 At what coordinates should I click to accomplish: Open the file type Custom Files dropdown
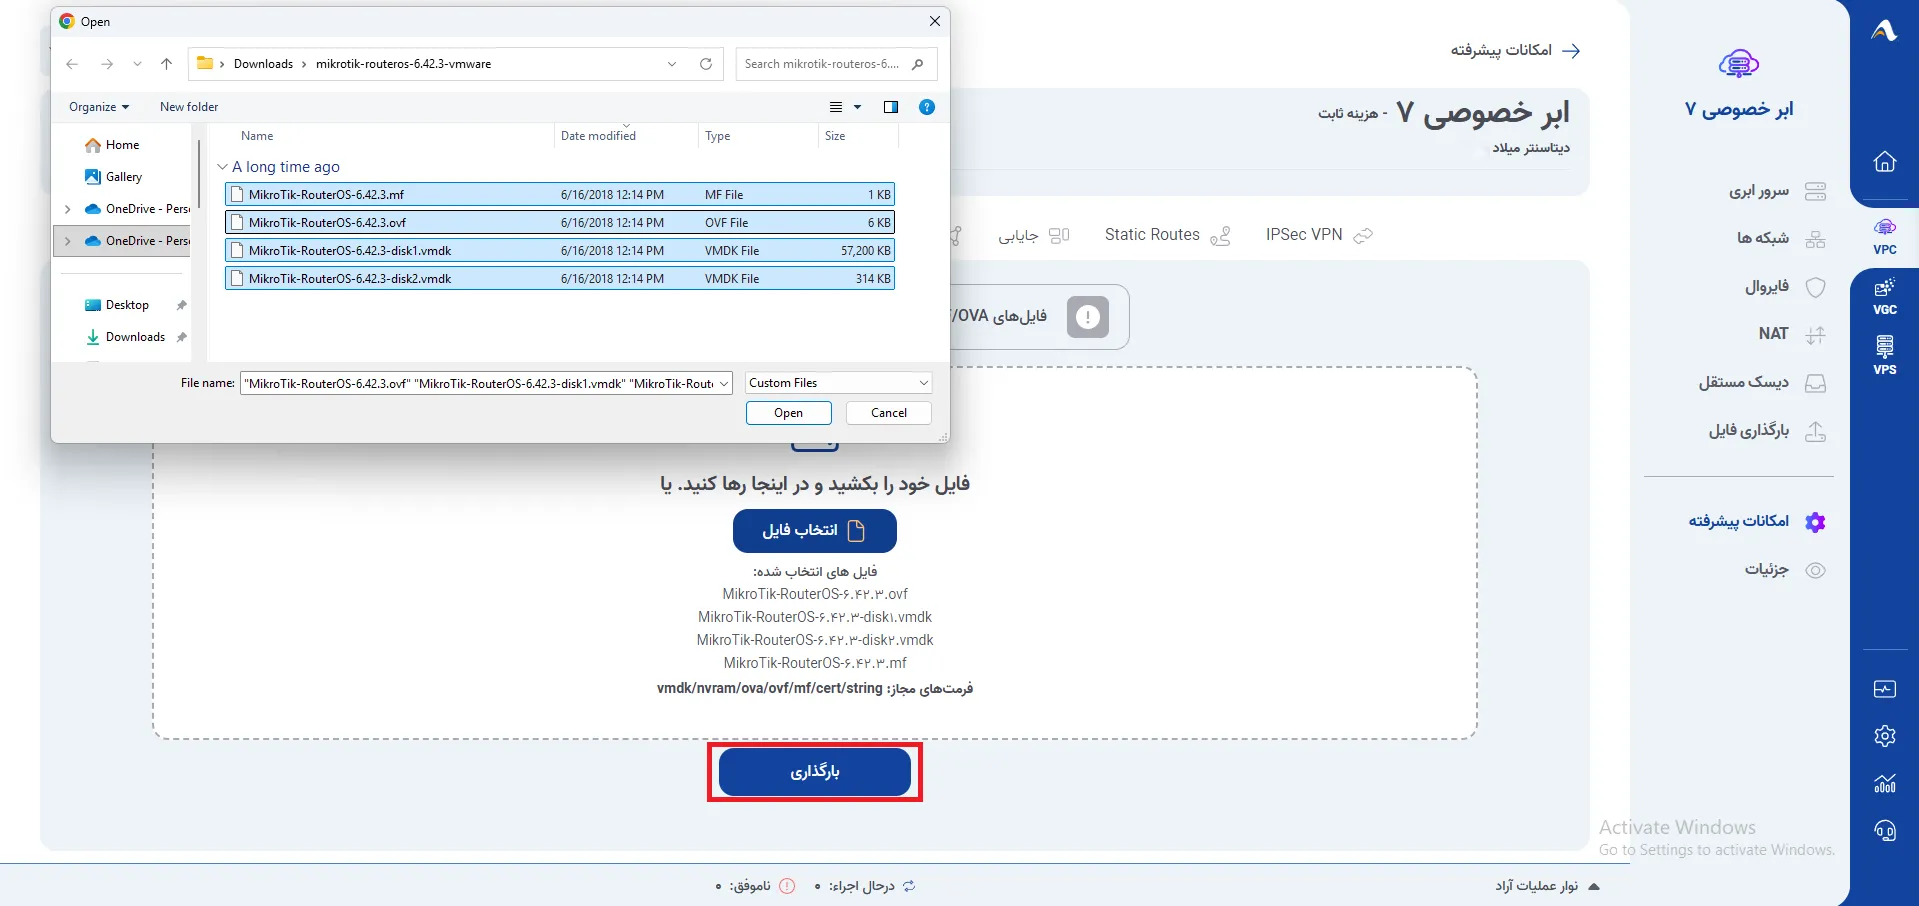(x=838, y=383)
